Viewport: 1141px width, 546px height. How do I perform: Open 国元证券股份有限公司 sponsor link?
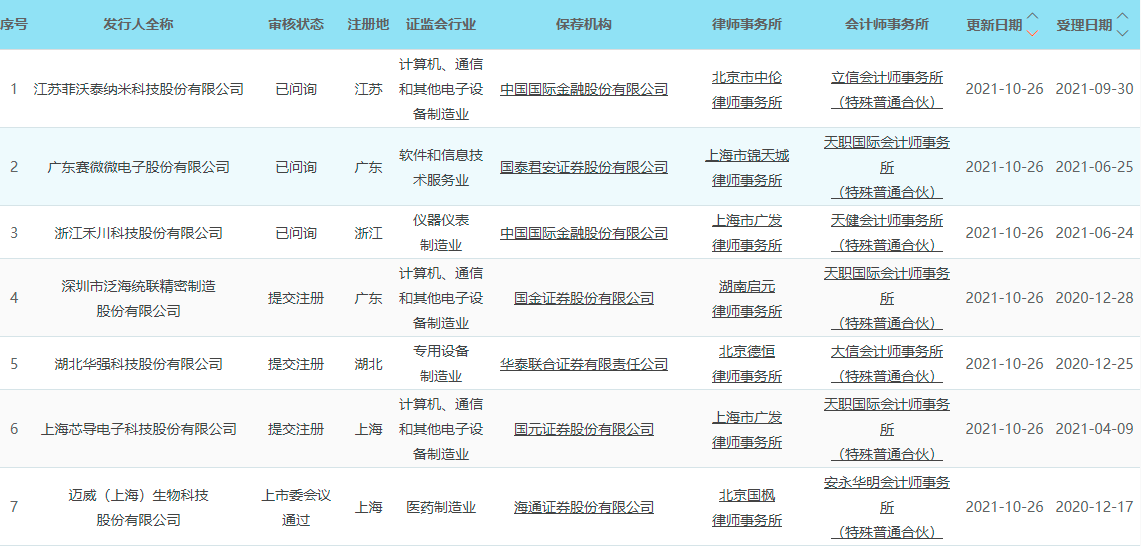[x=584, y=429]
